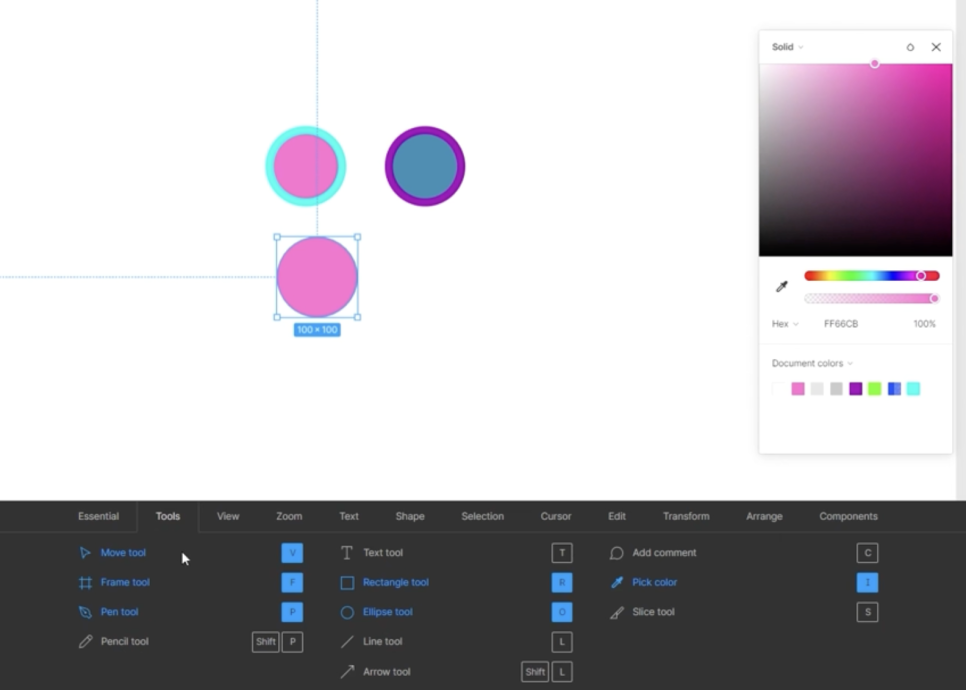Click the 100% opacity value field
The image size is (966, 690).
pyautogui.click(x=924, y=323)
